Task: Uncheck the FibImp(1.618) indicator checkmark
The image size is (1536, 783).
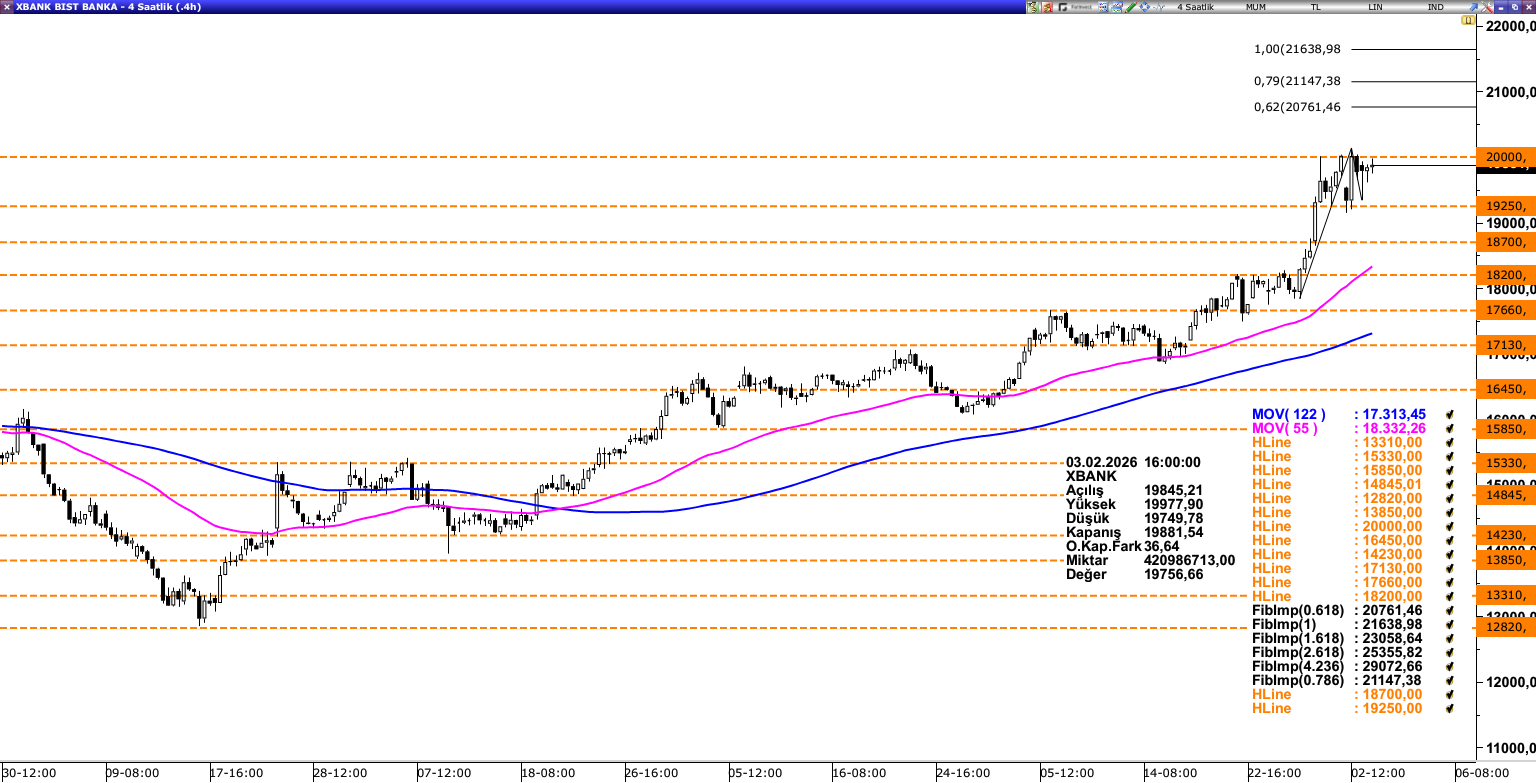Action: click(1449, 638)
